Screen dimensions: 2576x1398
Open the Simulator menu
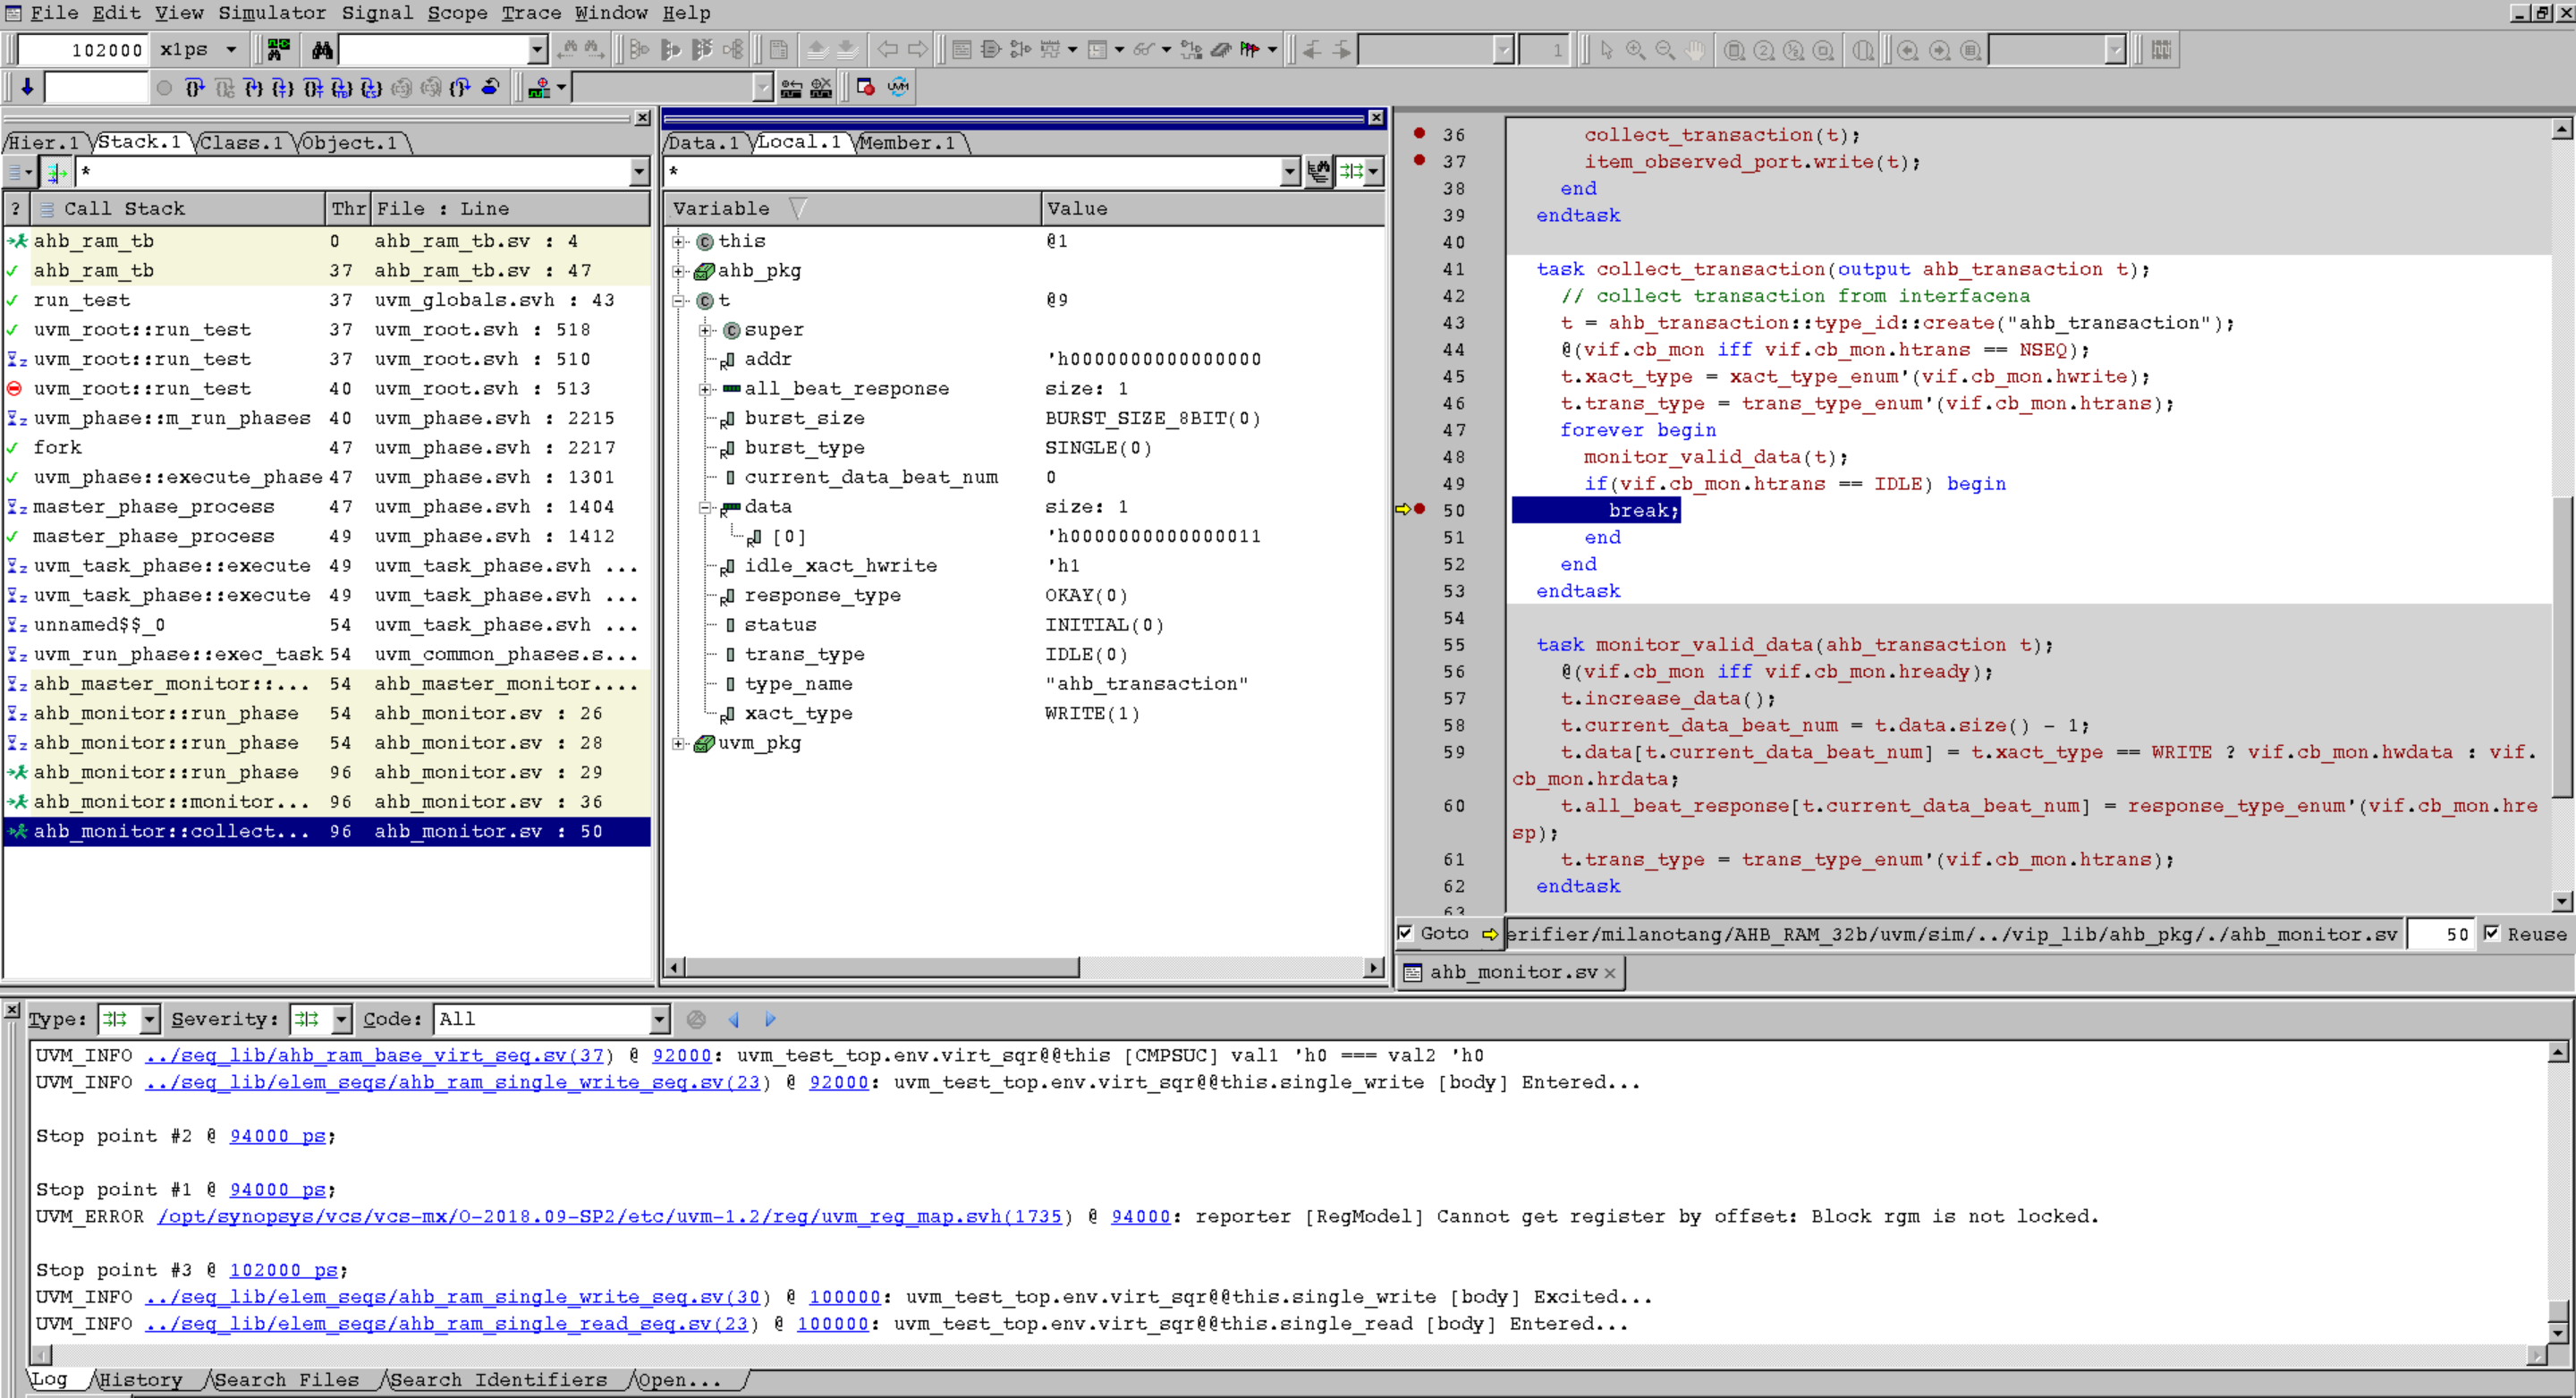pos(272,13)
